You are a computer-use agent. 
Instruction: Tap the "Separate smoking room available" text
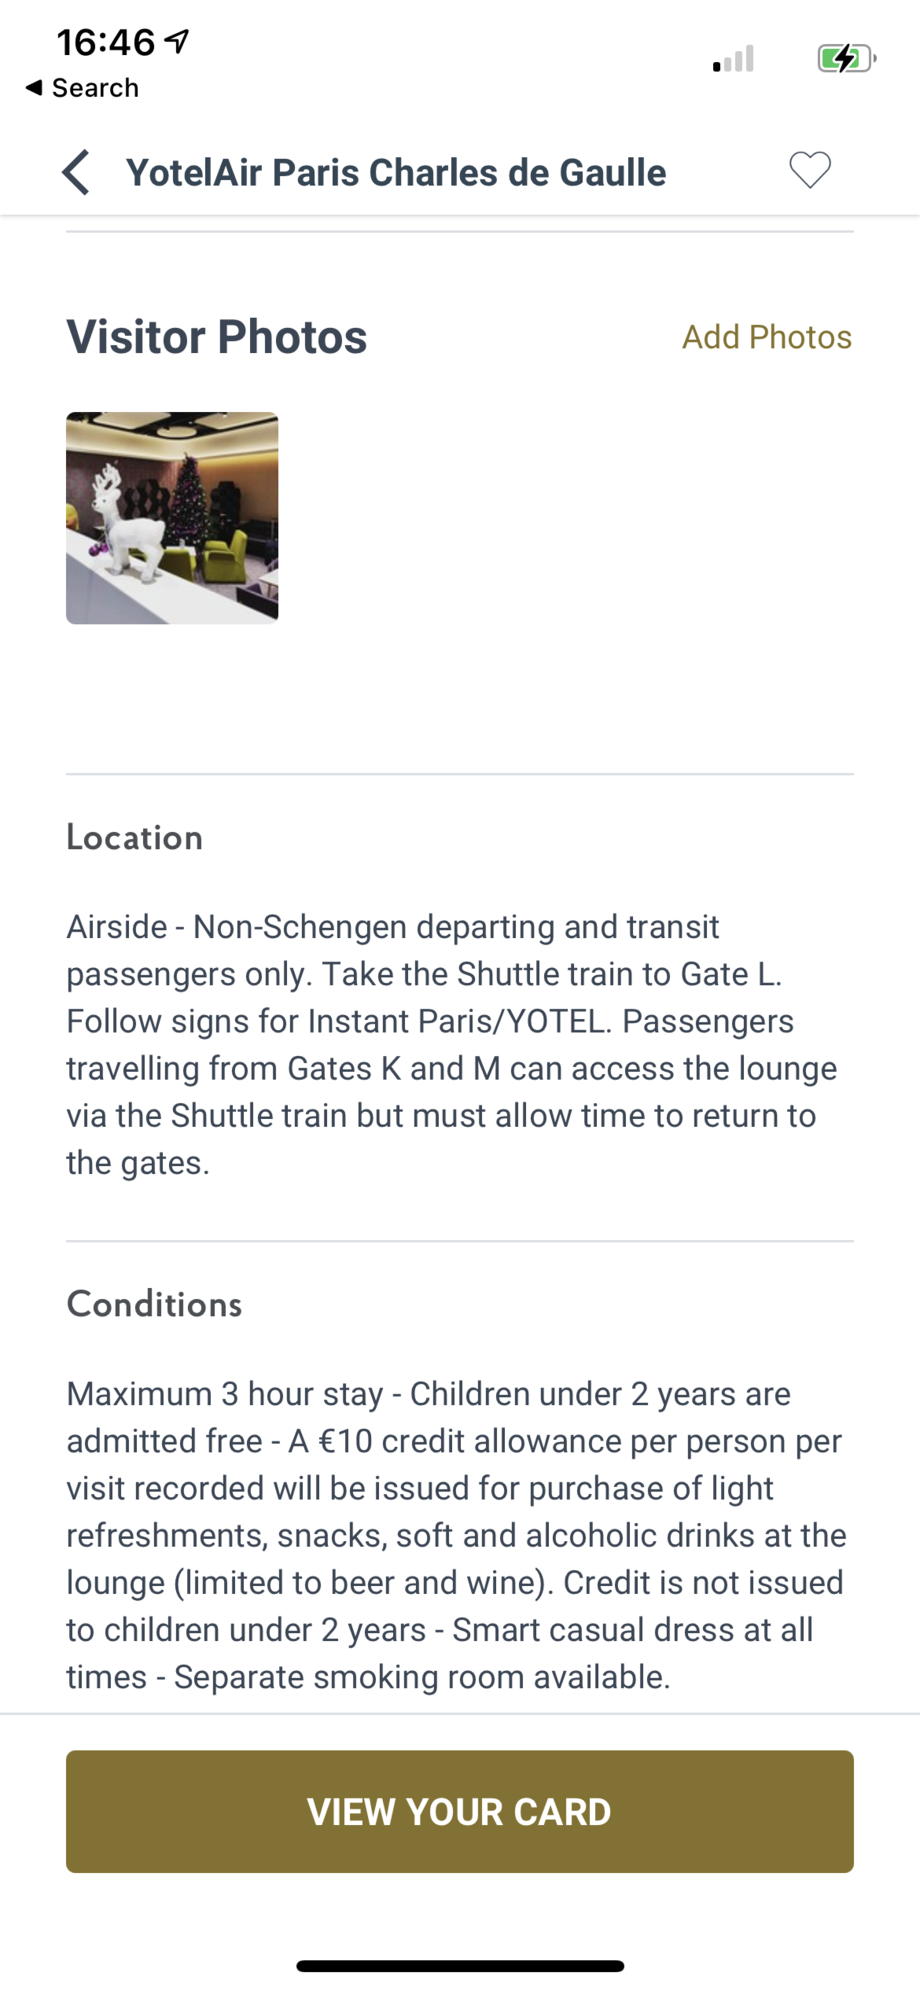(x=421, y=1677)
